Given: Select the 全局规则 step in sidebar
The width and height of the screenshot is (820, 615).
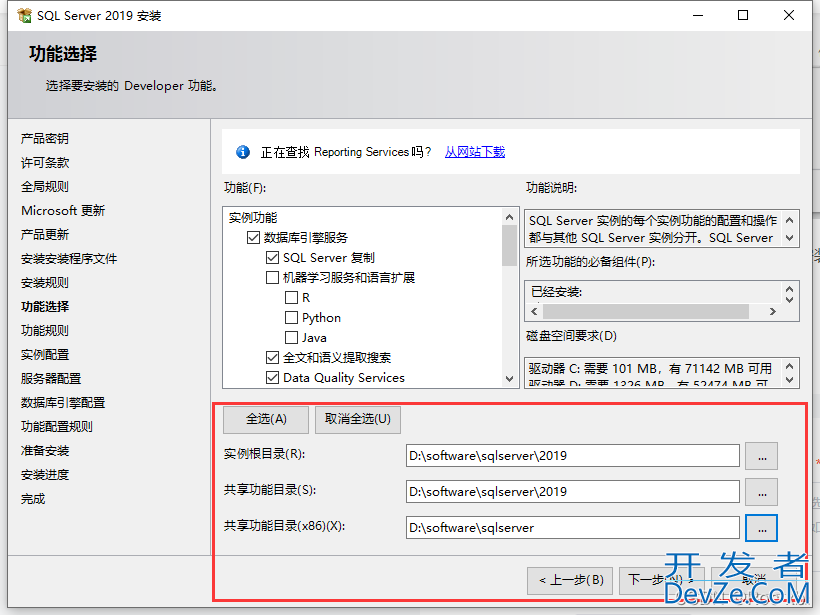Looking at the screenshot, I should (x=45, y=187).
